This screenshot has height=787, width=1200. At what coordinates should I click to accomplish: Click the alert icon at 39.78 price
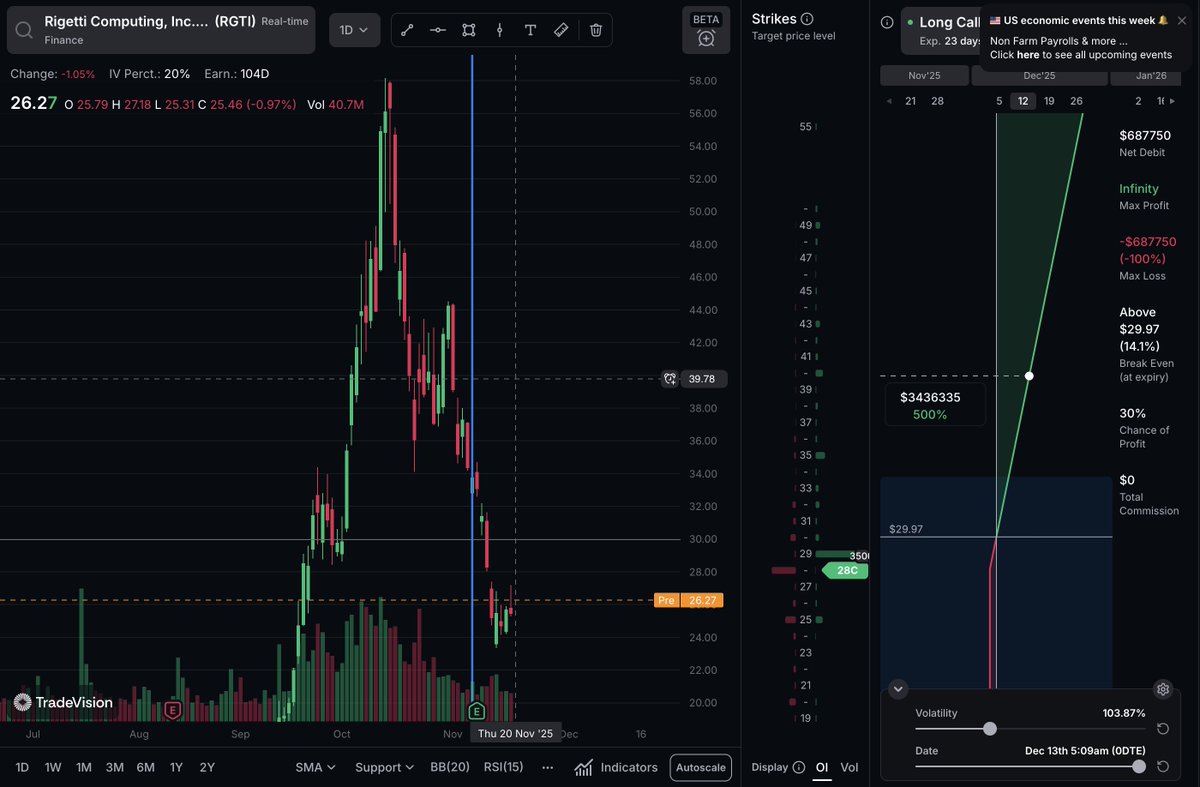click(669, 379)
